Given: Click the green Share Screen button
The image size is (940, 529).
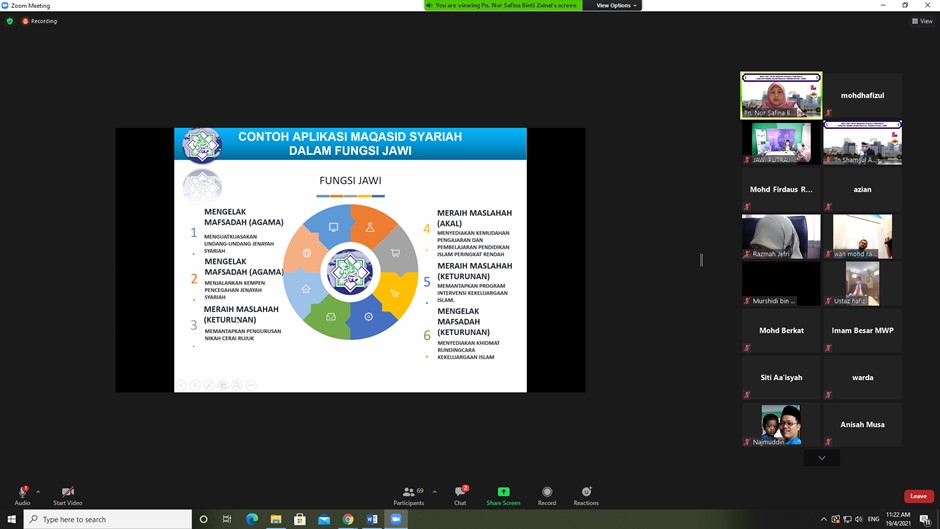Looking at the screenshot, I should tap(504, 495).
